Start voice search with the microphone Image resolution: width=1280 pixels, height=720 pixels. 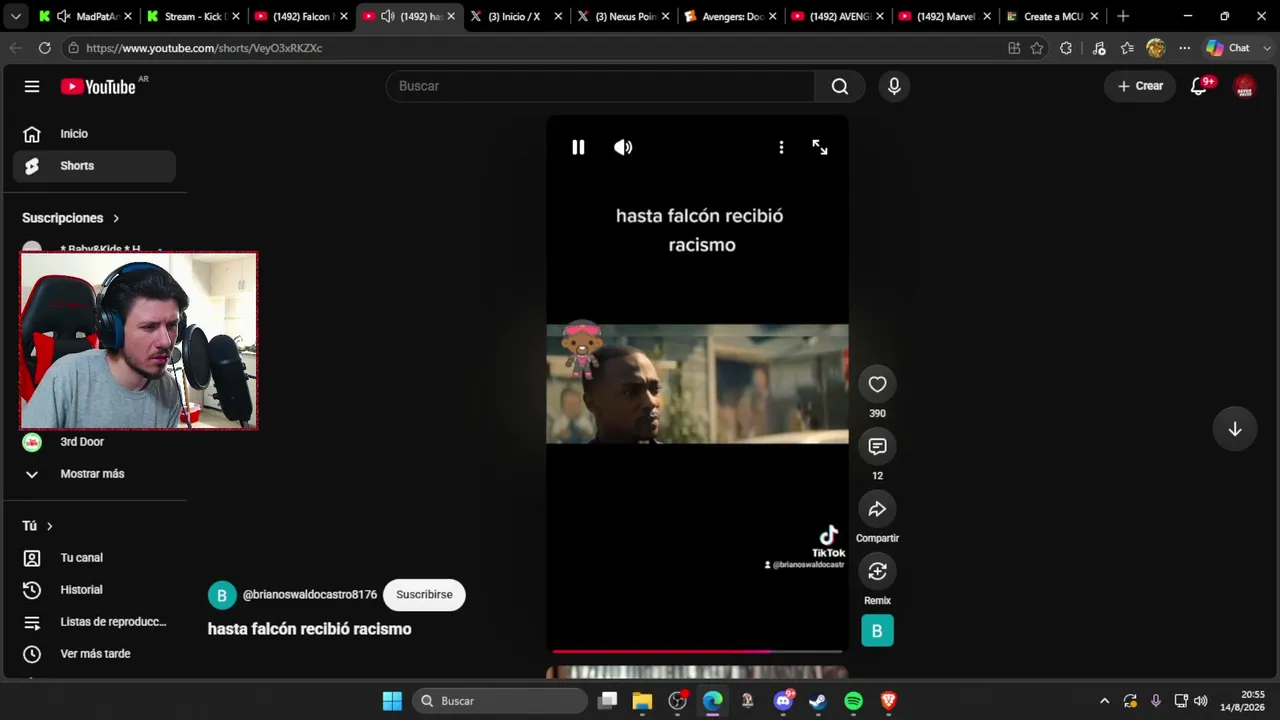pyautogui.click(x=894, y=86)
